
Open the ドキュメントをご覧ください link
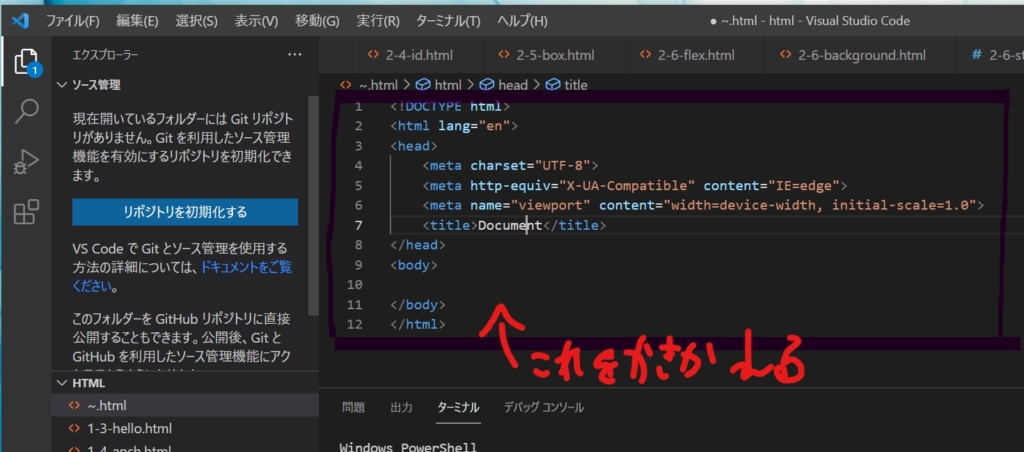click(246, 267)
